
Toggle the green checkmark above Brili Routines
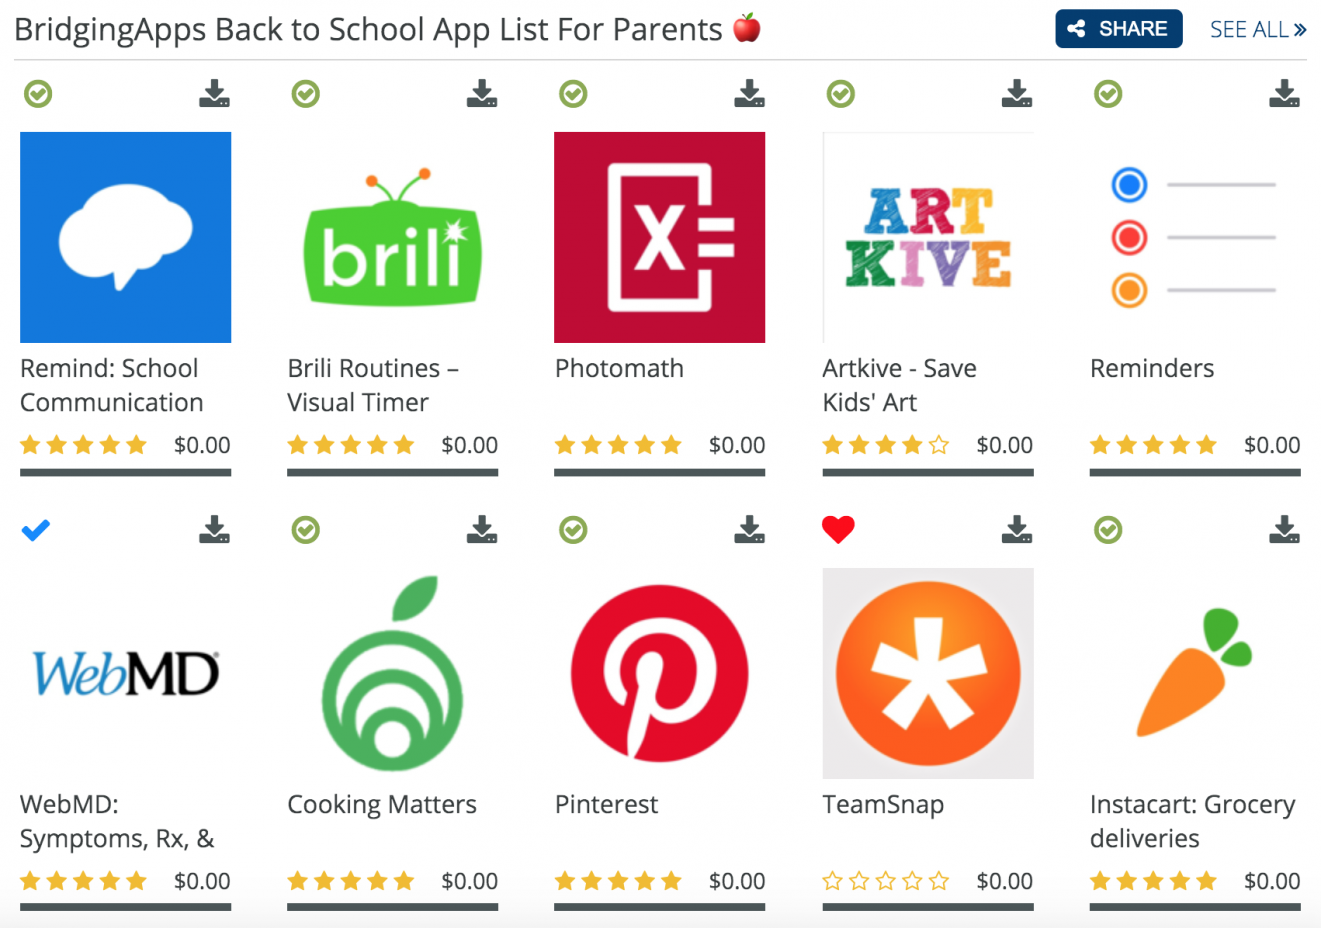[305, 94]
